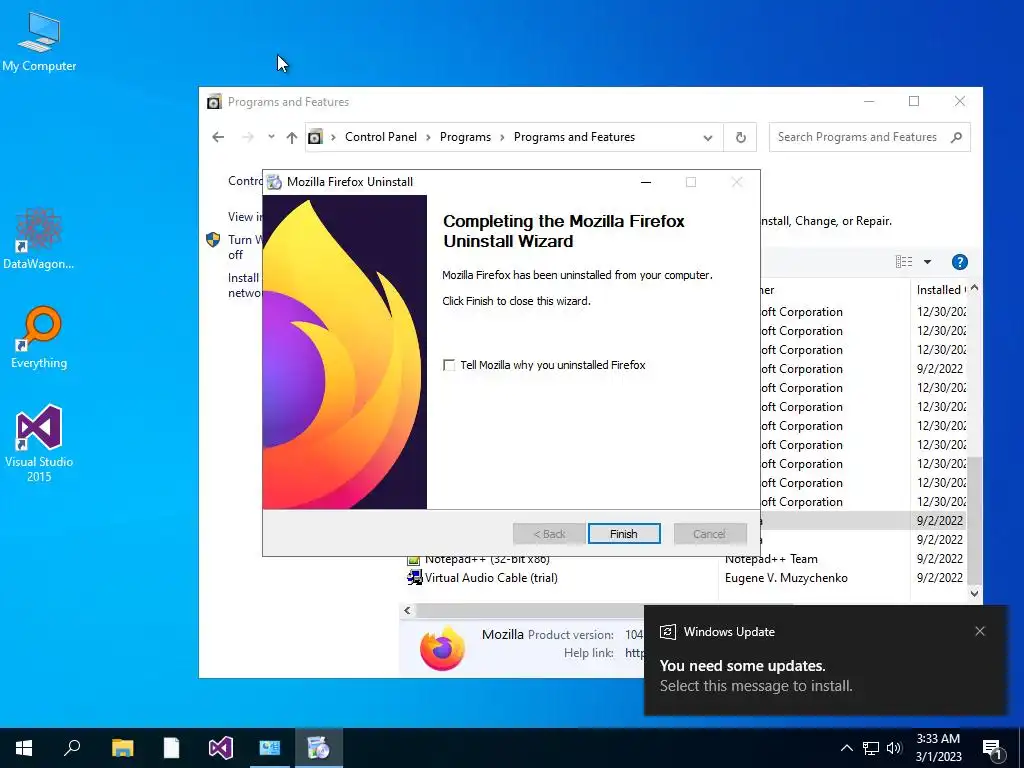The width and height of the screenshot is (1024, 768).
Task: Click Programs and Features breadcrumb segment
Action: 574,137
